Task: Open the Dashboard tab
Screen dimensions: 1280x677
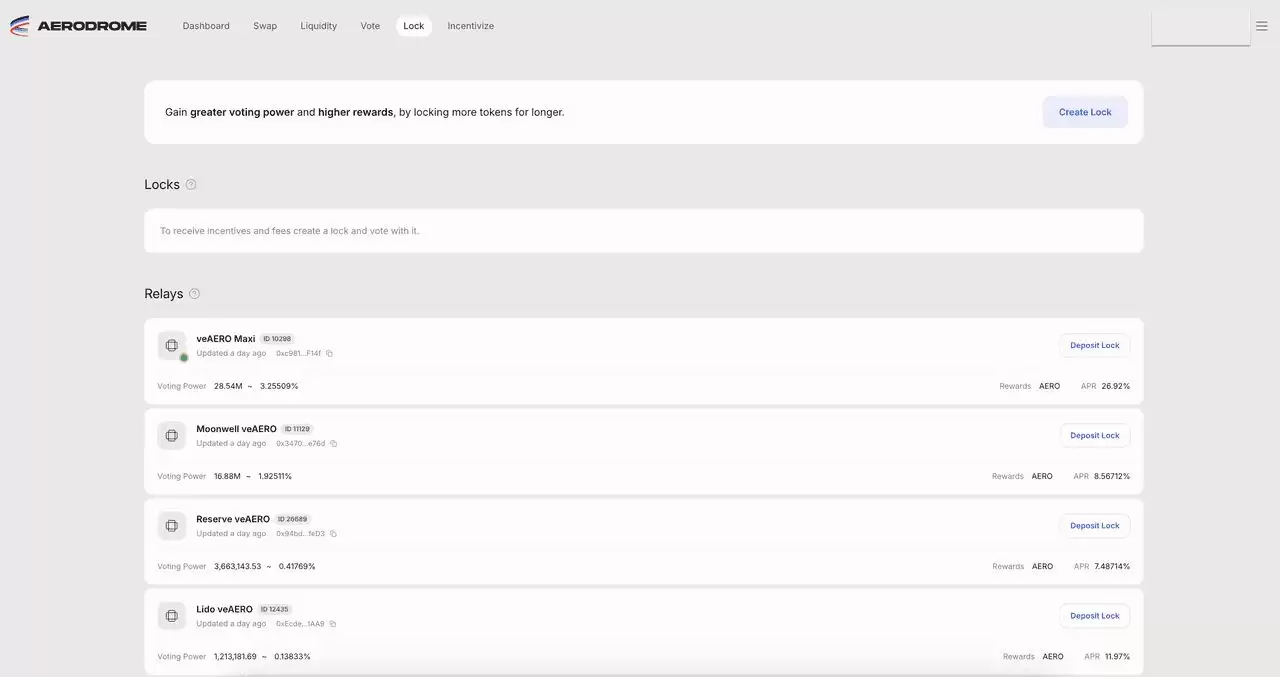Action: tap(206, 26)
